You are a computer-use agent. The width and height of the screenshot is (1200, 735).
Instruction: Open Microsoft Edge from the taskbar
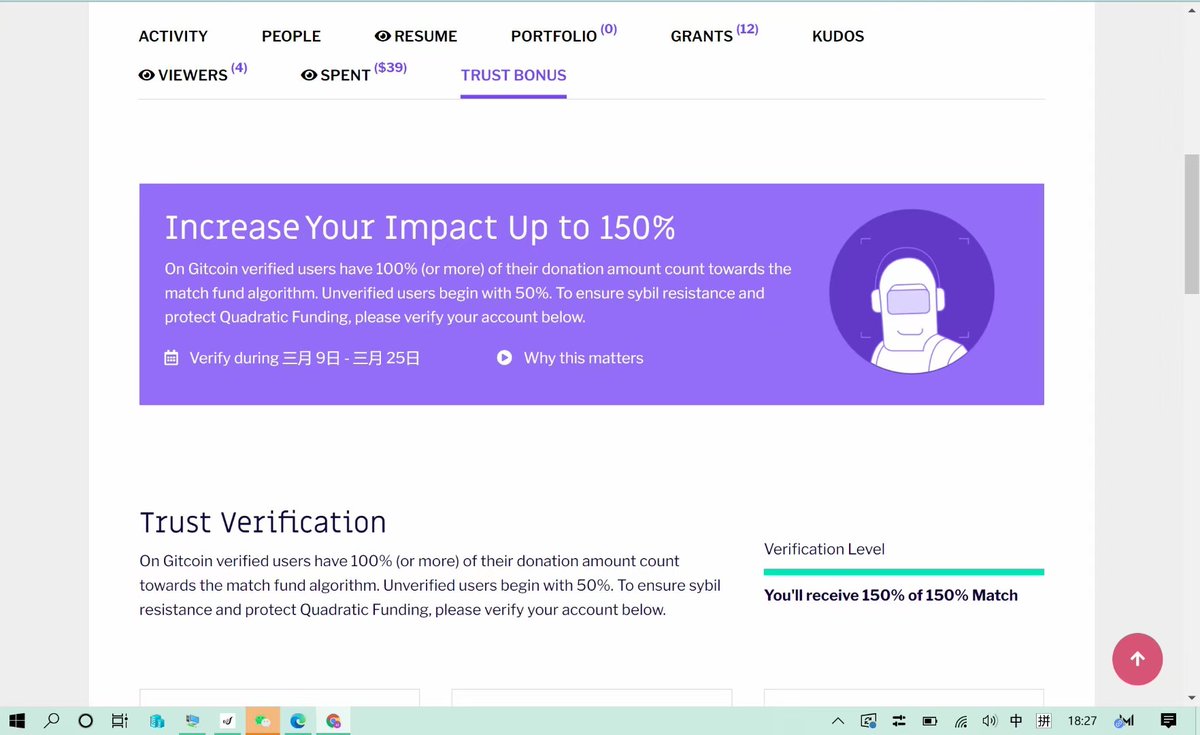pyautogui.click(x=298, y=720)
